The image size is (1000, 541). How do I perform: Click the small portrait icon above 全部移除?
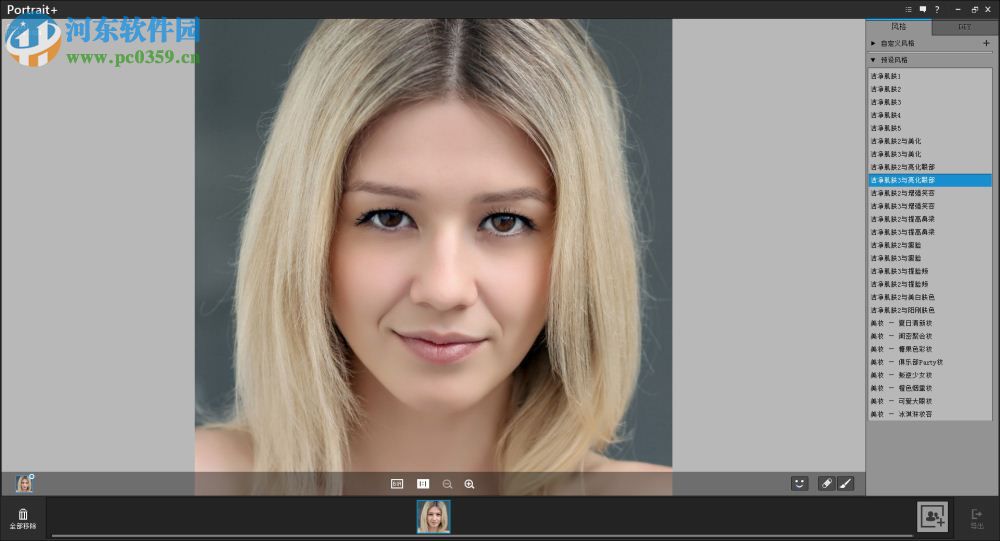[x=24, y=484]
